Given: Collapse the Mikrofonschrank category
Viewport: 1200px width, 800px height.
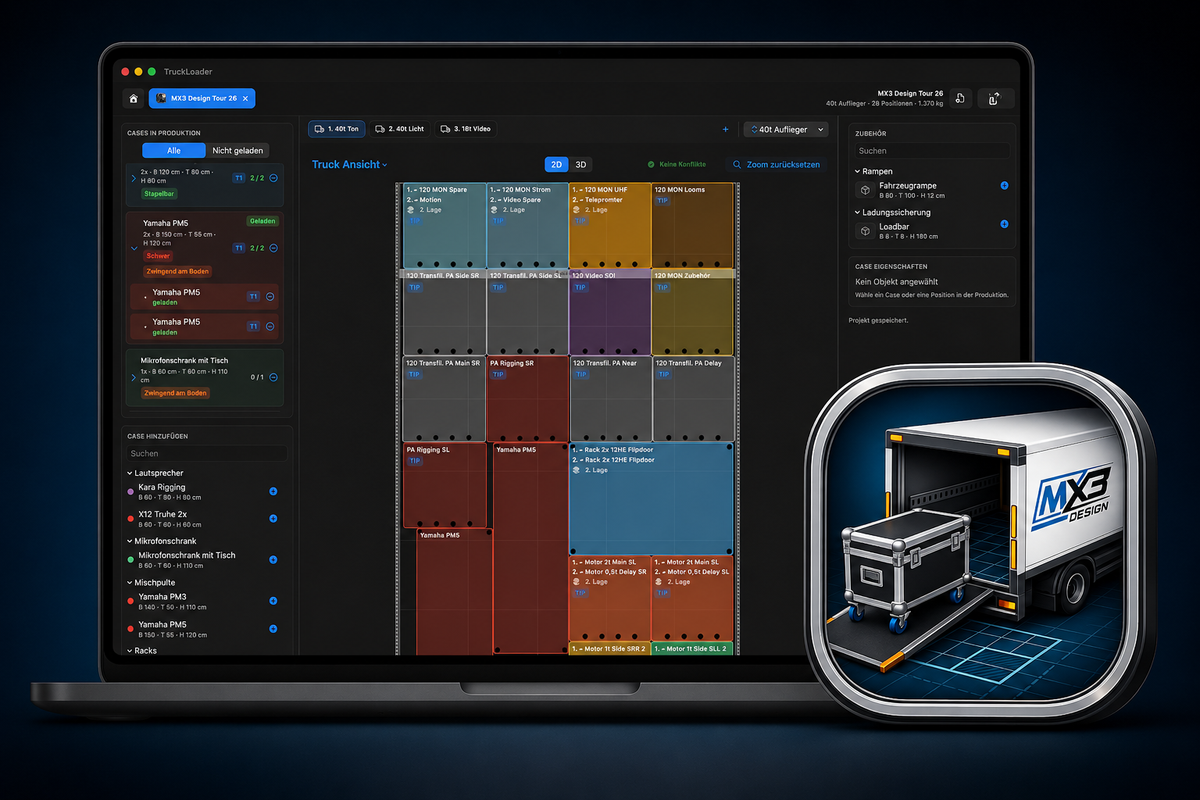Looking at the screenshot, I should (130, 541).
